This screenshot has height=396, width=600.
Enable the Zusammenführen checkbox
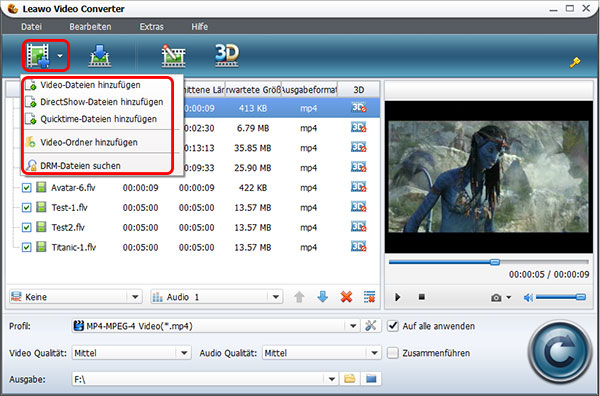pos(393,353)
